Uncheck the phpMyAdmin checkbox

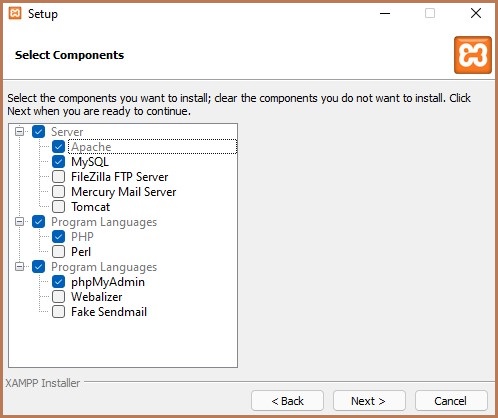click(58, 282)
